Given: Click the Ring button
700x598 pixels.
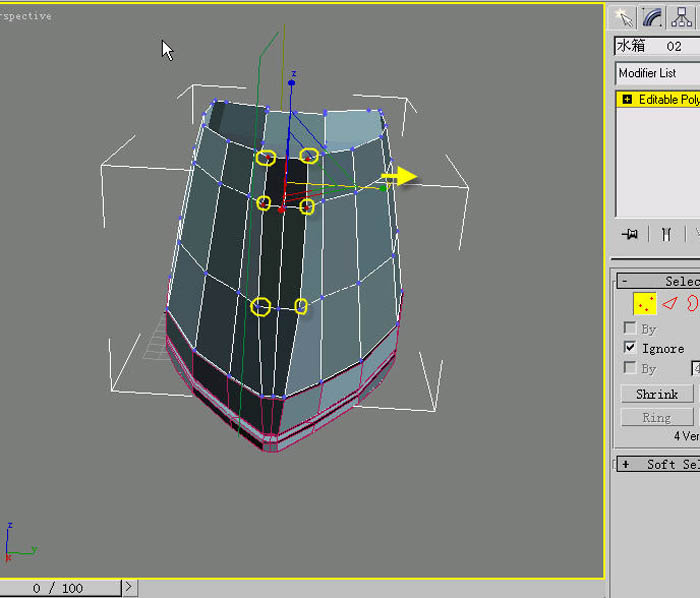Looking at the screenshot, I should coord(657,418).
